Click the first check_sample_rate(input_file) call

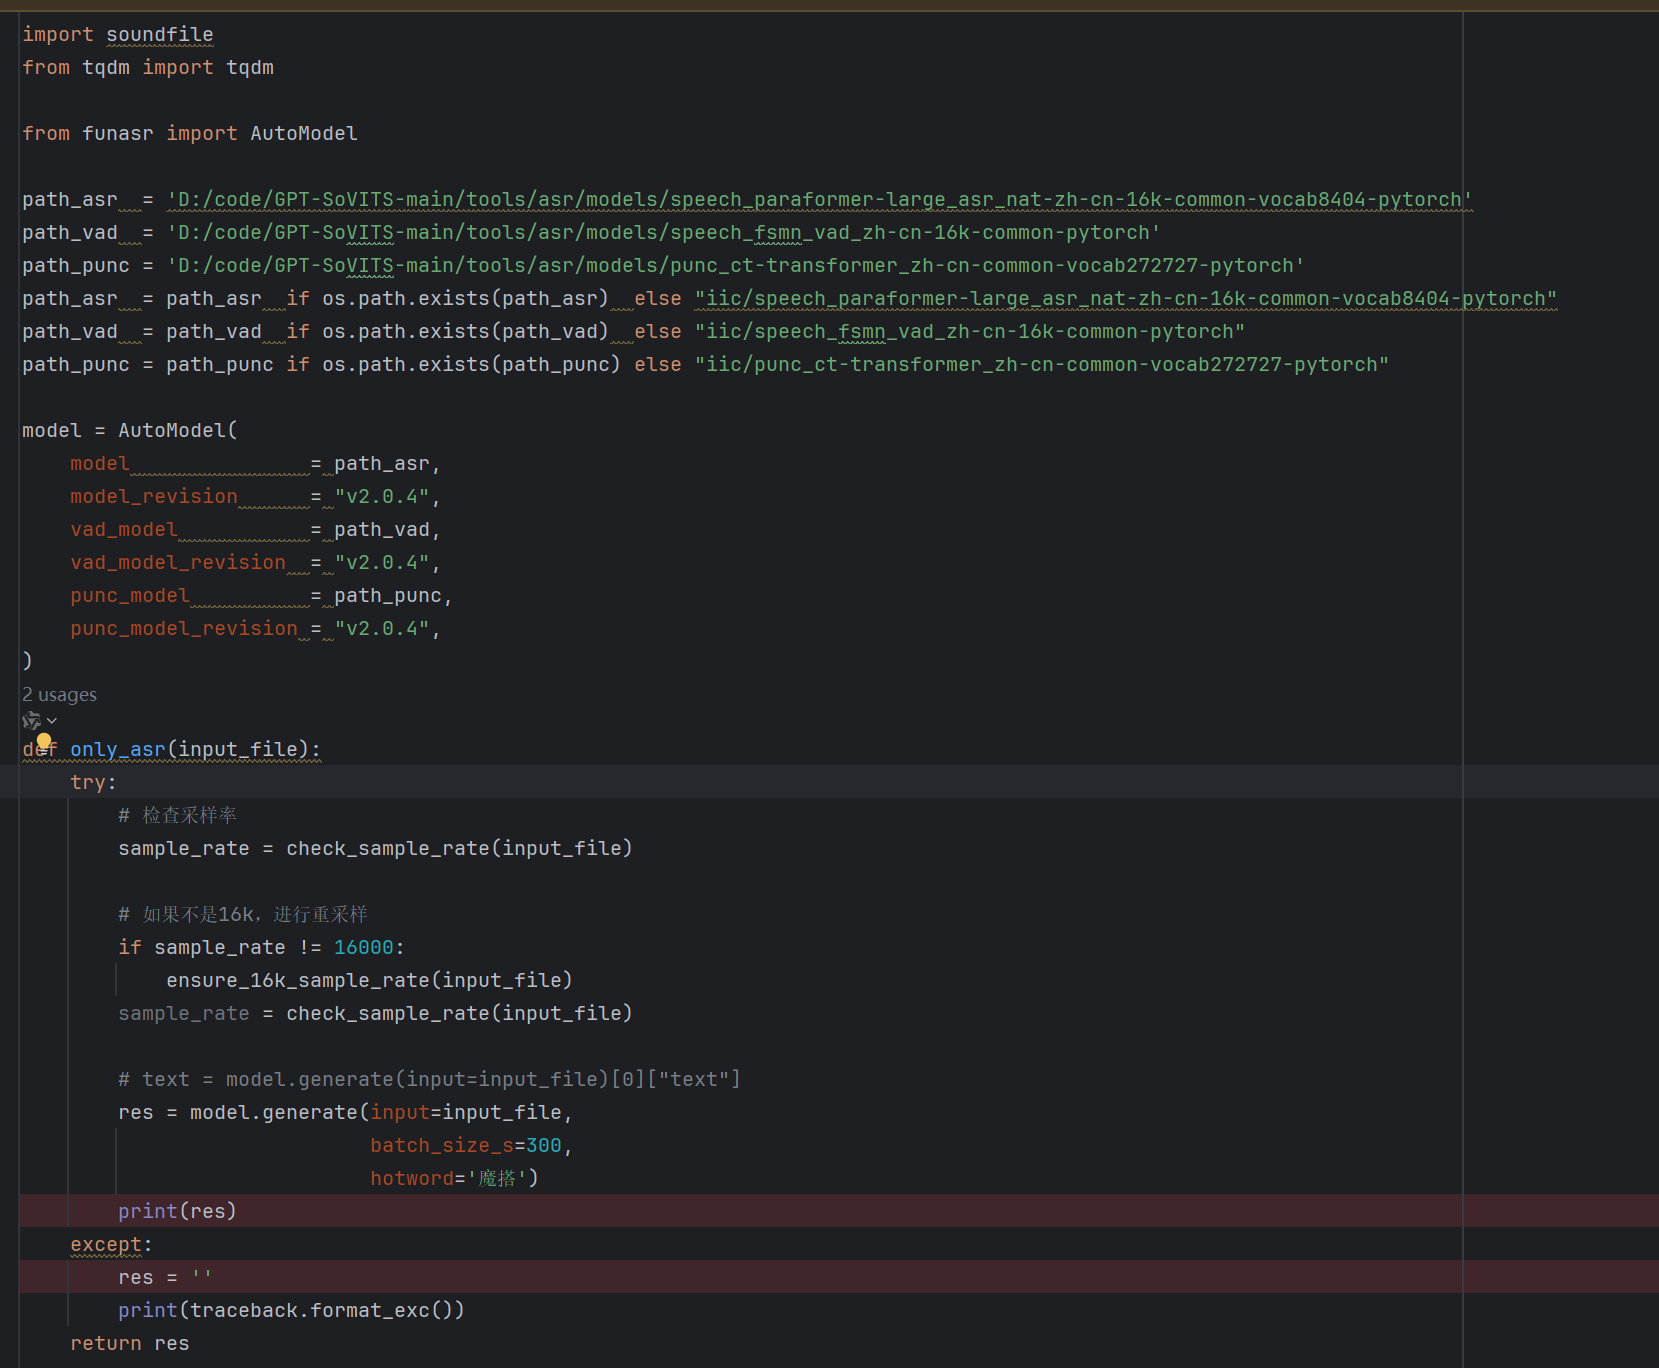(459, 848)
